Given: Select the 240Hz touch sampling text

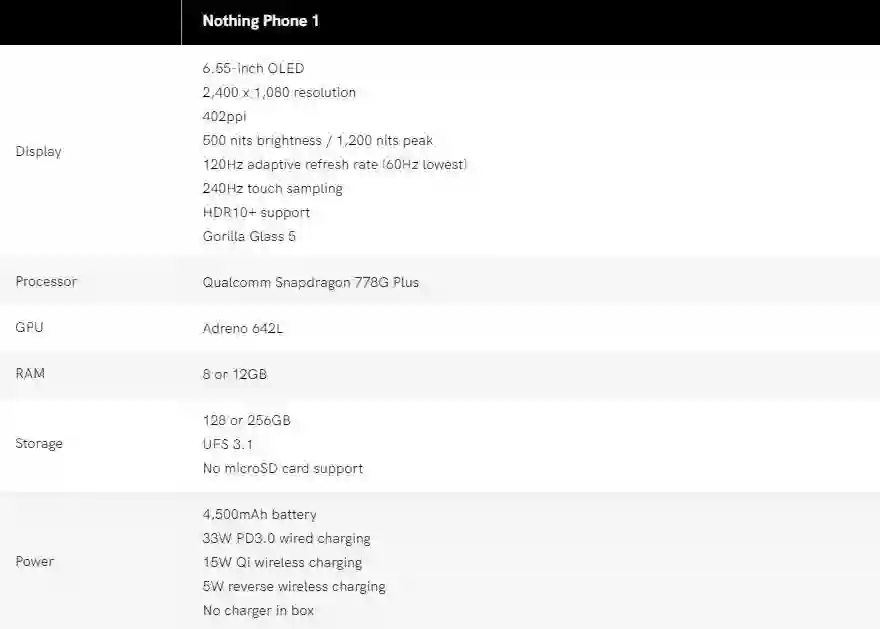Looking at the screenshot, I should [x=272, y=189].
